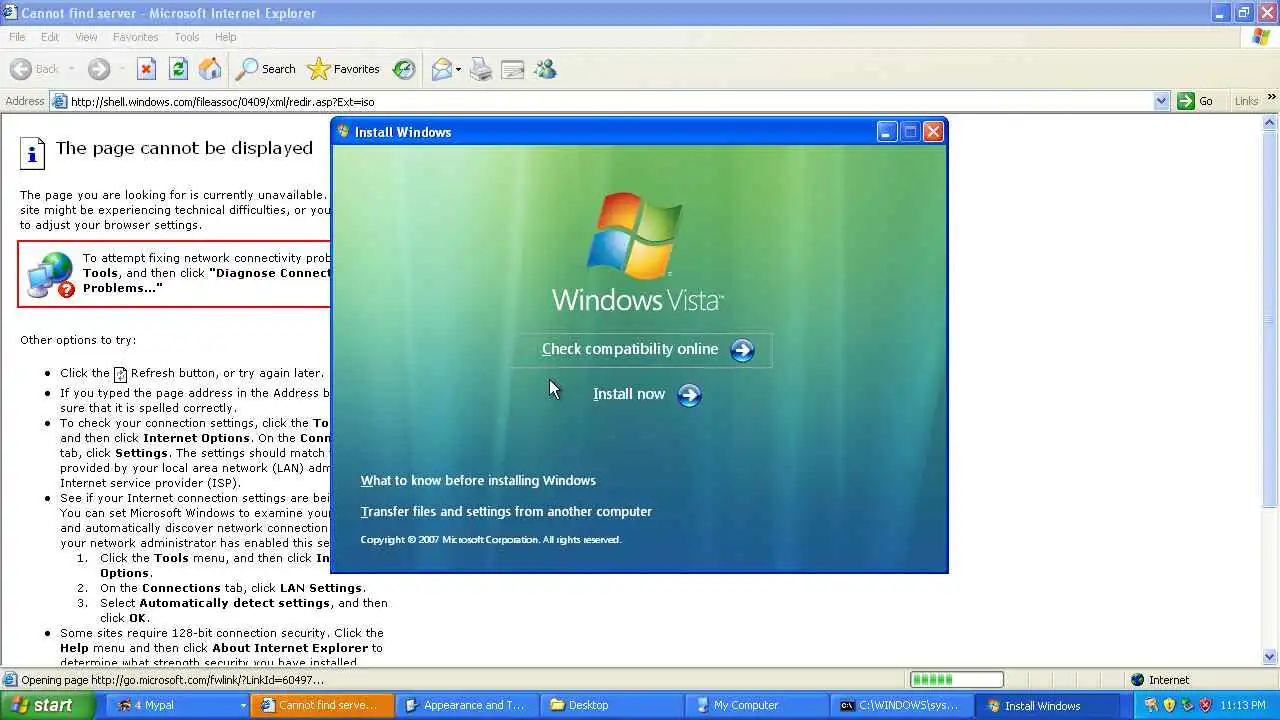Refresh the page using toolbar icon

178,69
